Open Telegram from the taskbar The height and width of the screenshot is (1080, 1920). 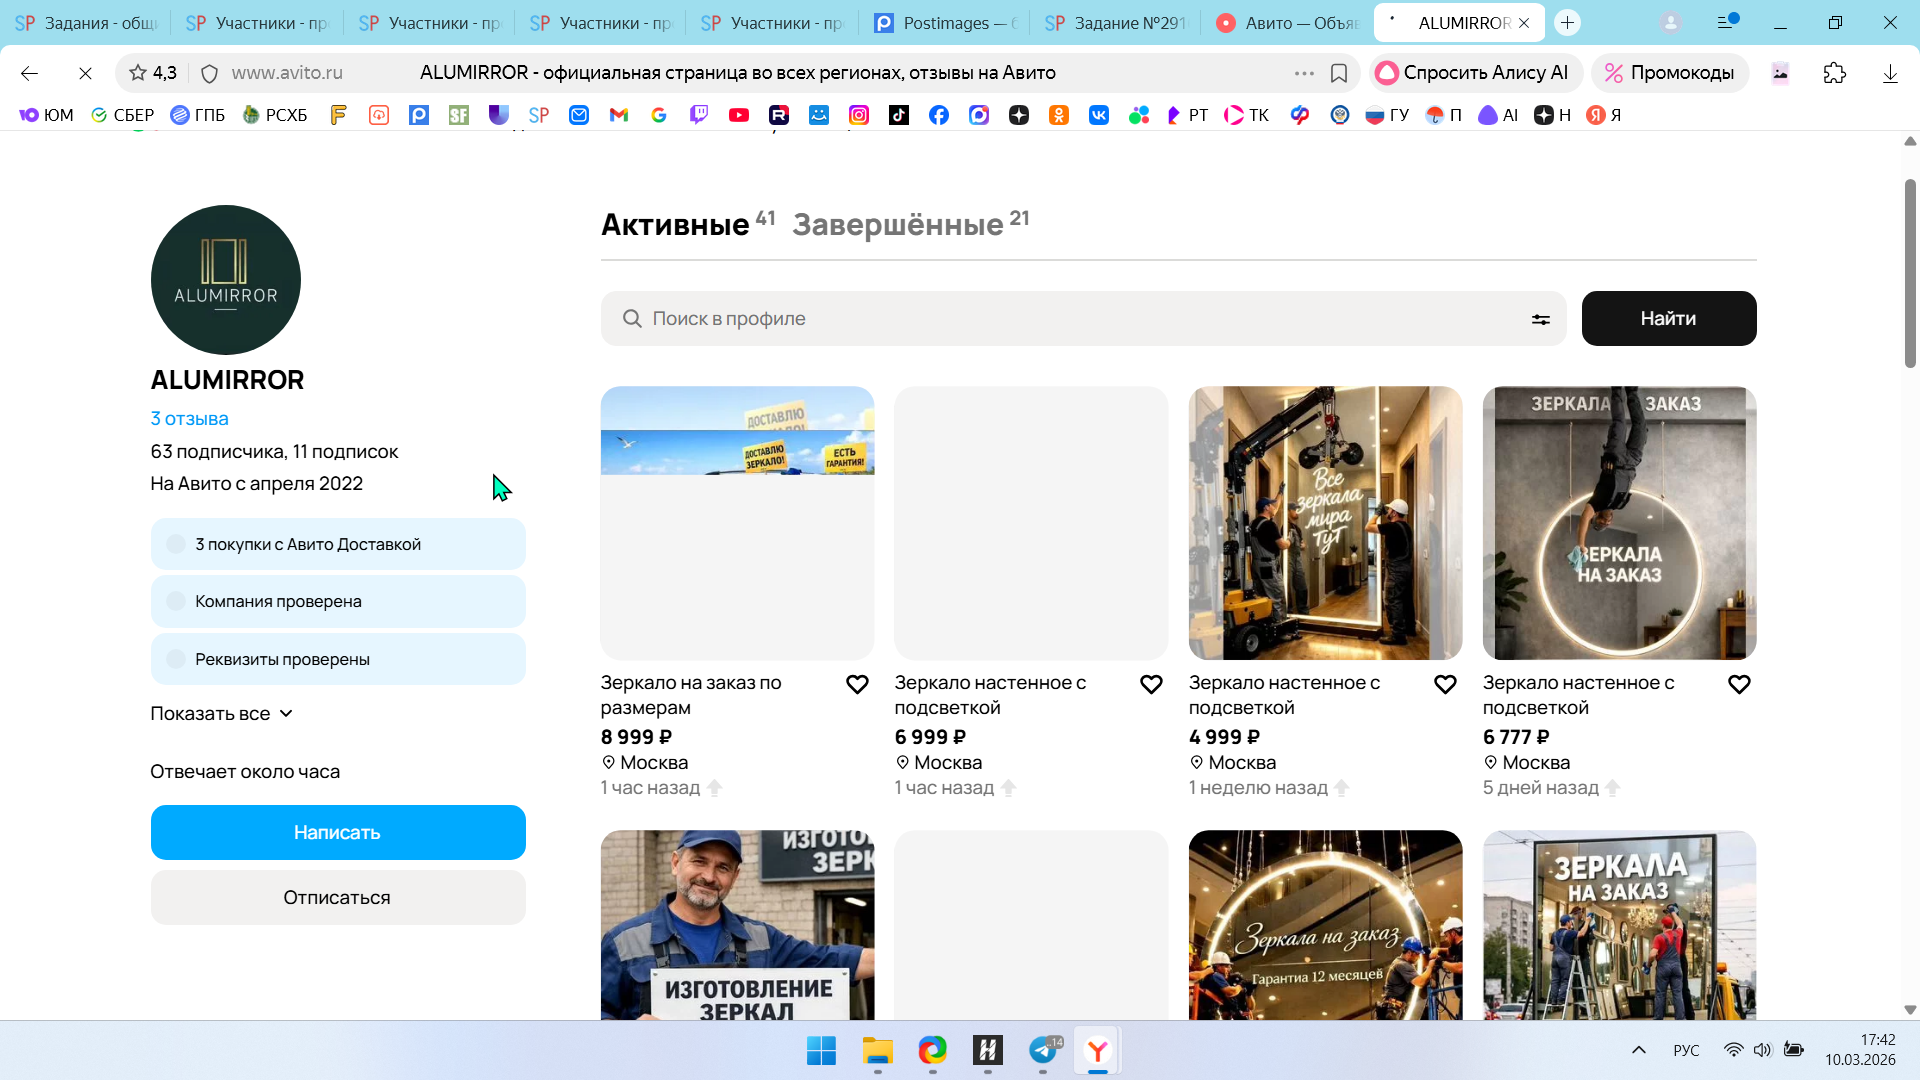coord(1043,1050)
